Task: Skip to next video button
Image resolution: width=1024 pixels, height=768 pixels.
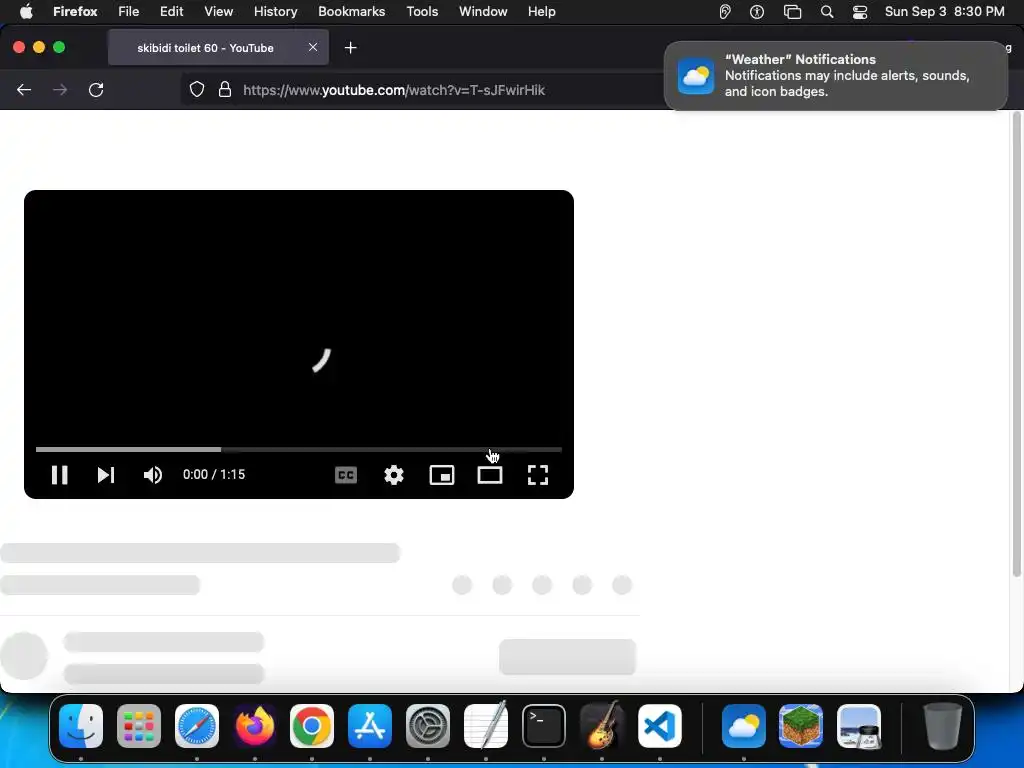Action: coord(106,475)
